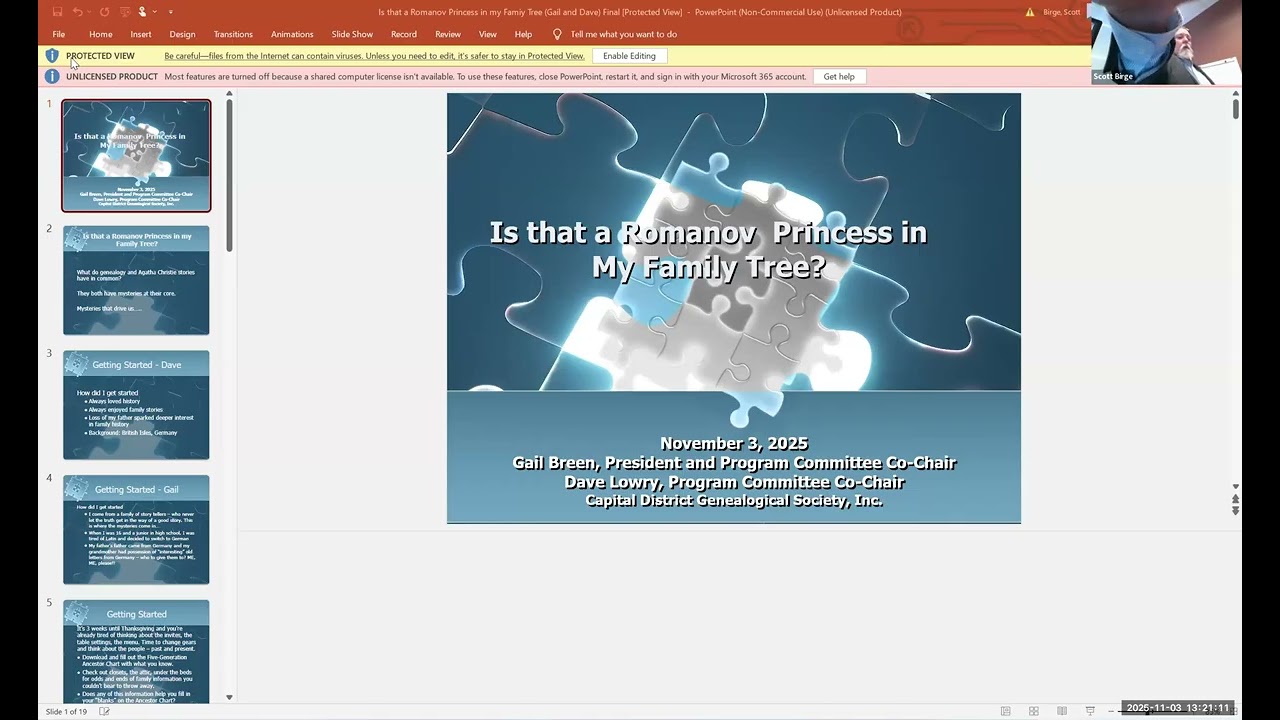
Task: Click the Unlicensed Product info icon
Action: click(x=52, y=76)
